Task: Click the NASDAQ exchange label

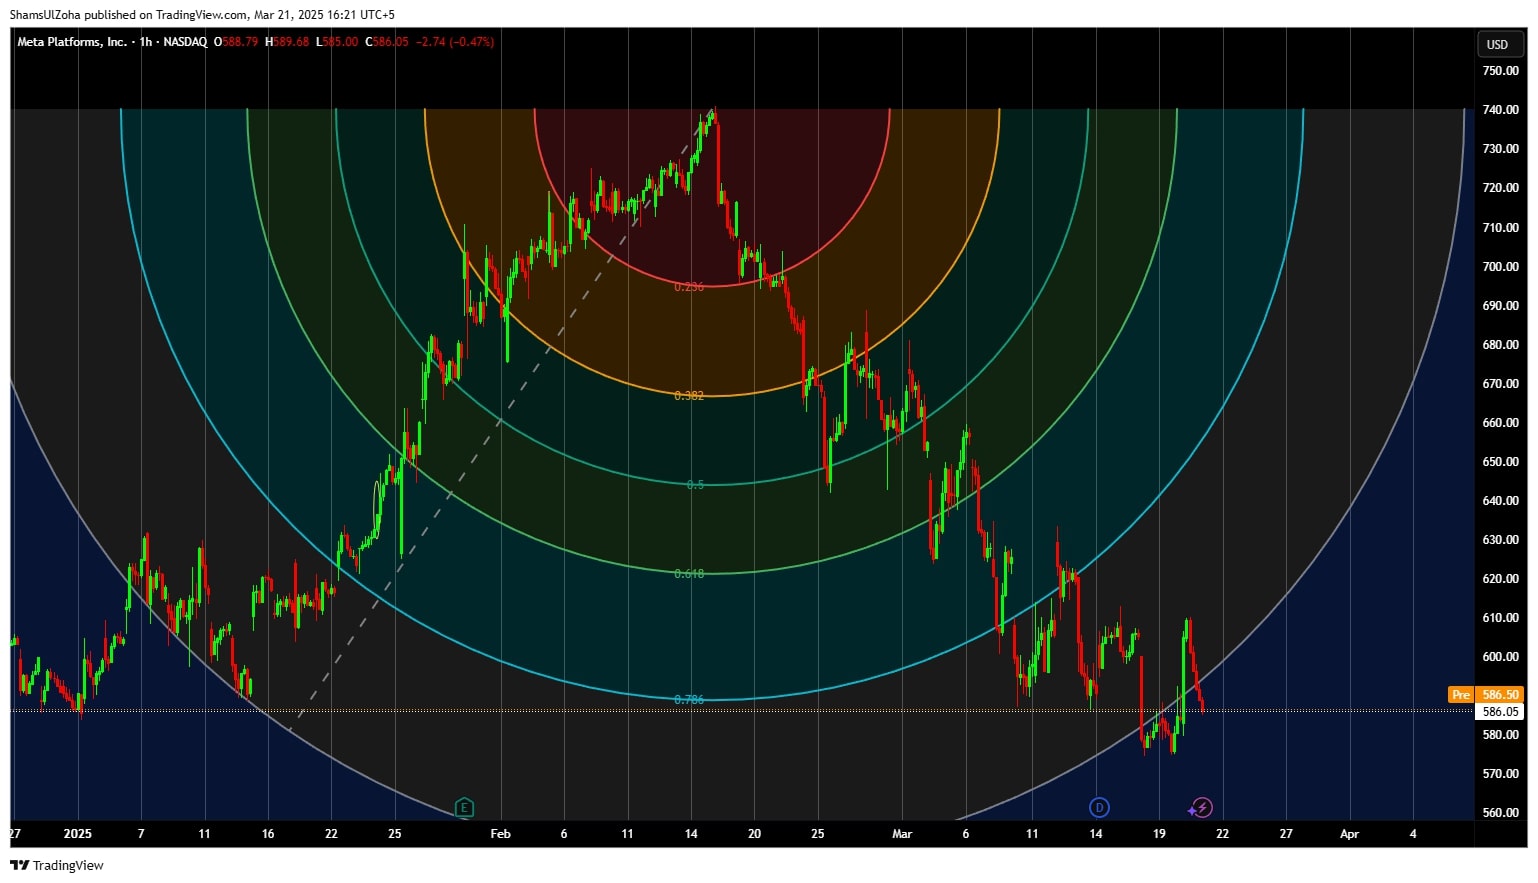Action: coord(185,42)
